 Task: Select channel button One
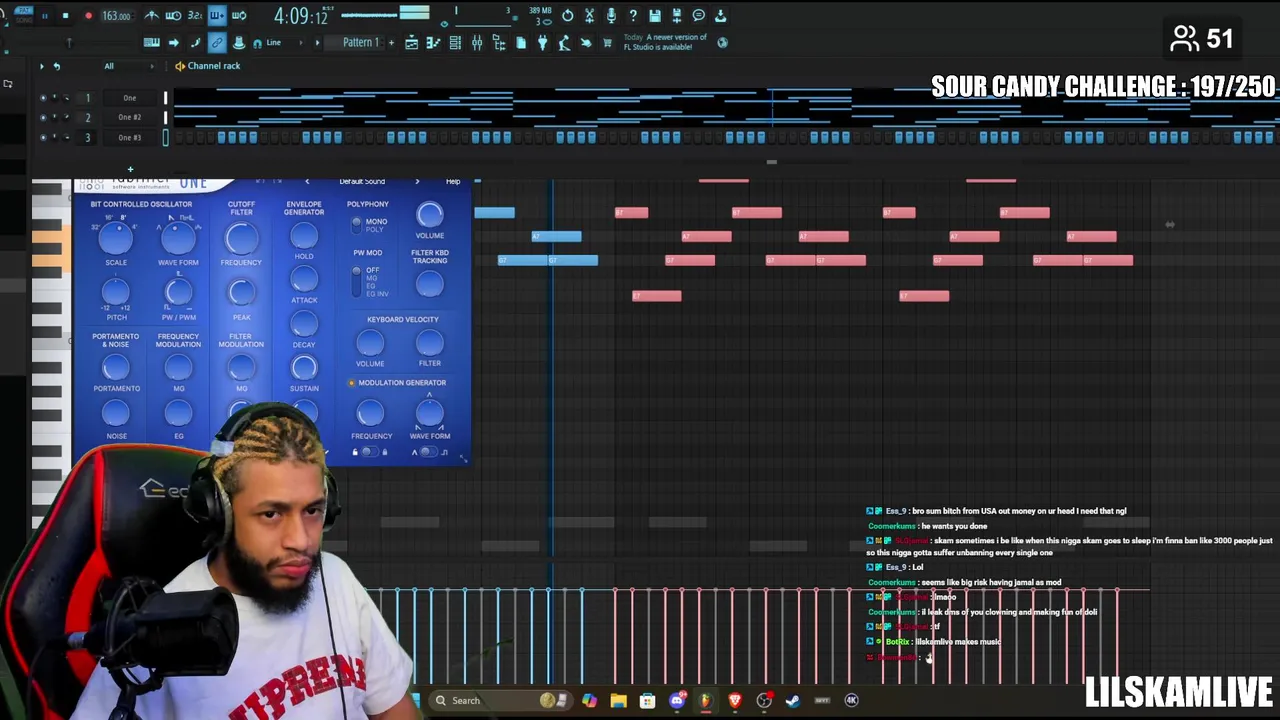tap(129, 98)
